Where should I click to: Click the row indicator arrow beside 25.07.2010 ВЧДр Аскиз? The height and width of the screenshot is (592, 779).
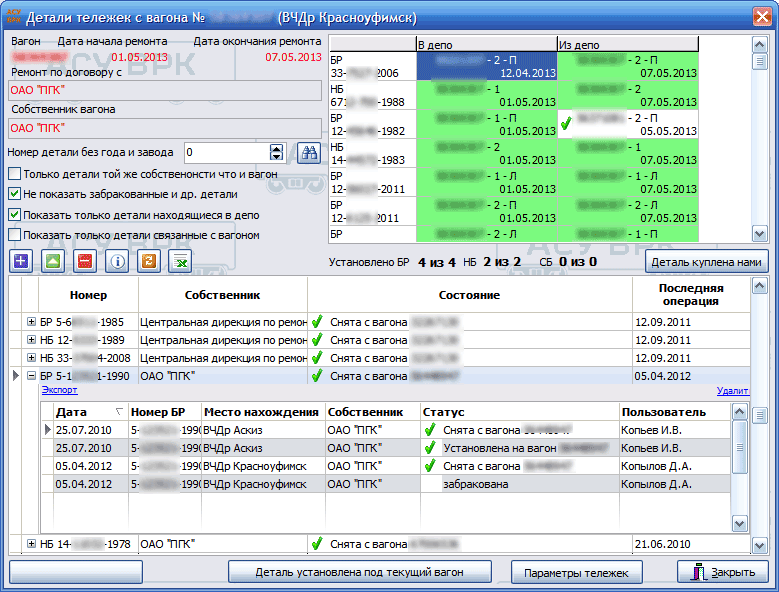coord(48,430)
